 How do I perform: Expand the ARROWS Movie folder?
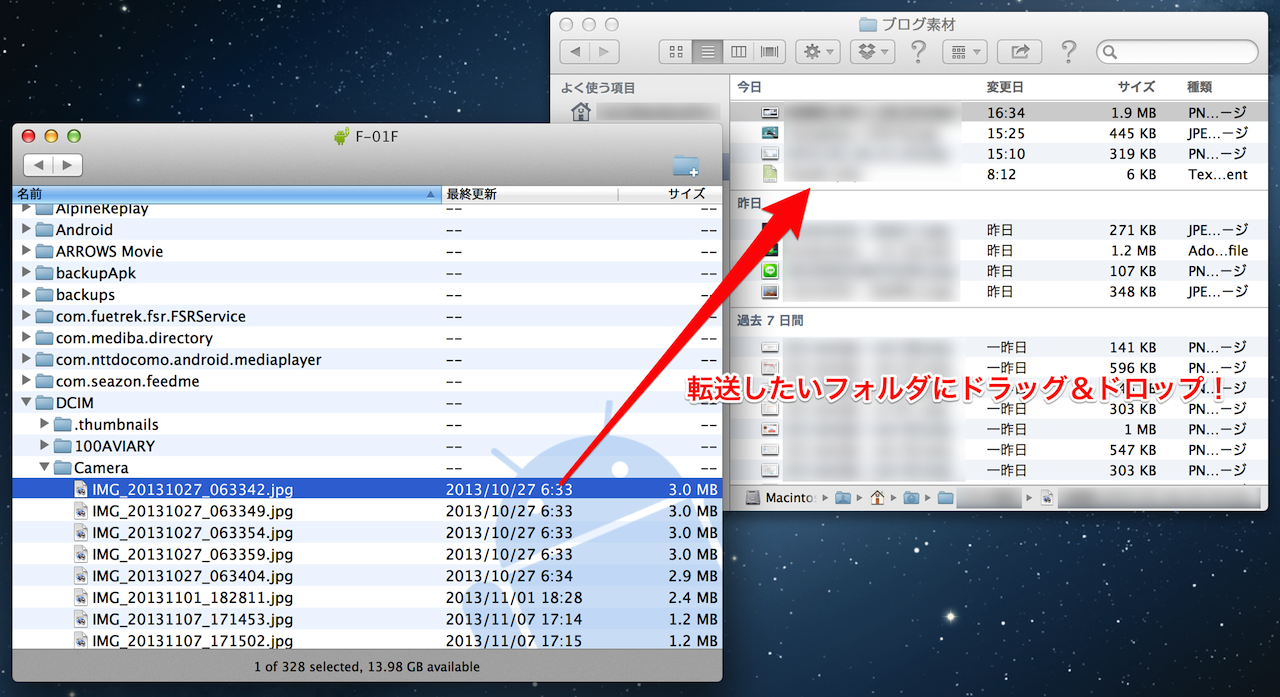tap(26, 251)
